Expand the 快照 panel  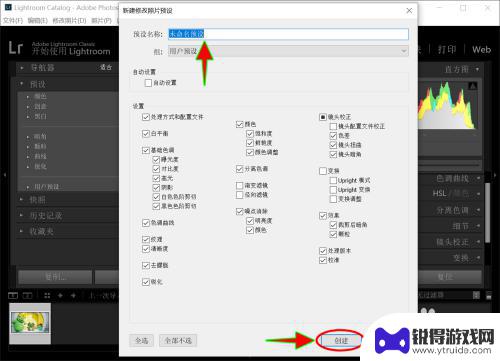pos(22,199)
